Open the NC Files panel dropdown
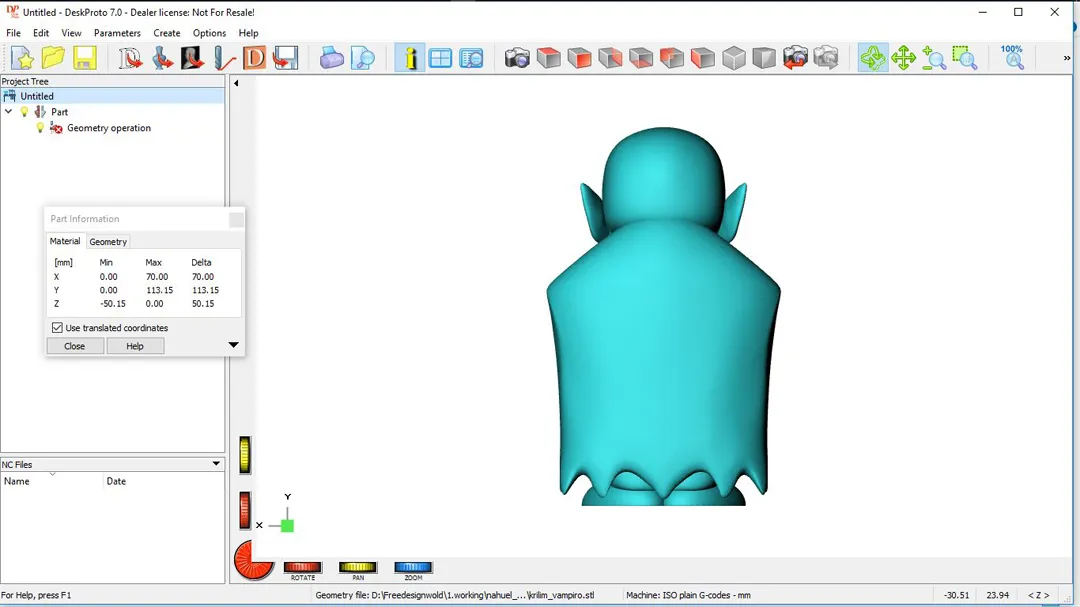This screenshot has width=1080, height=607. pyautogui.click(x=216, y=464)
